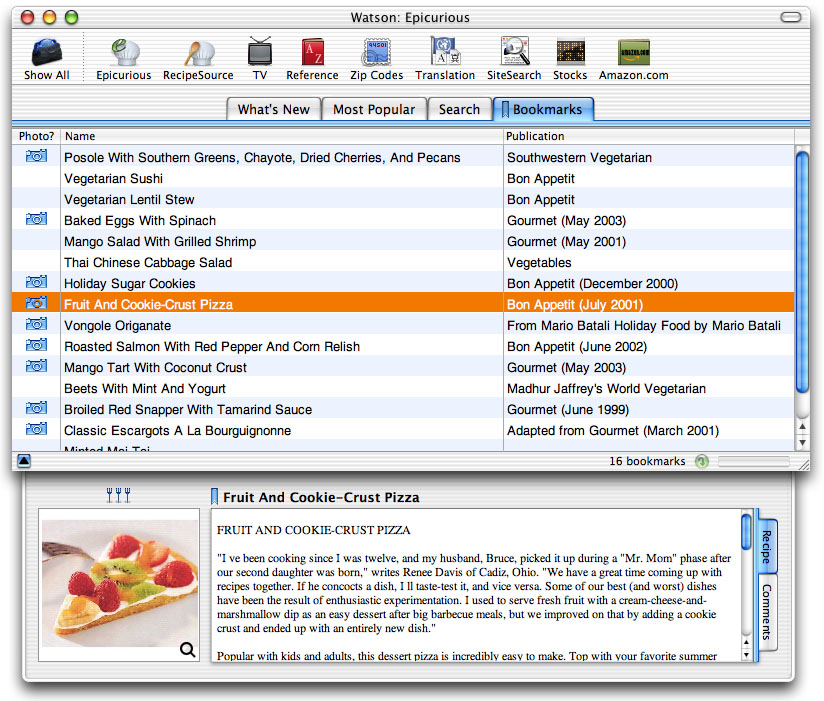
Task: Switch to the What's New tab
Action: [x=274, y=109]
